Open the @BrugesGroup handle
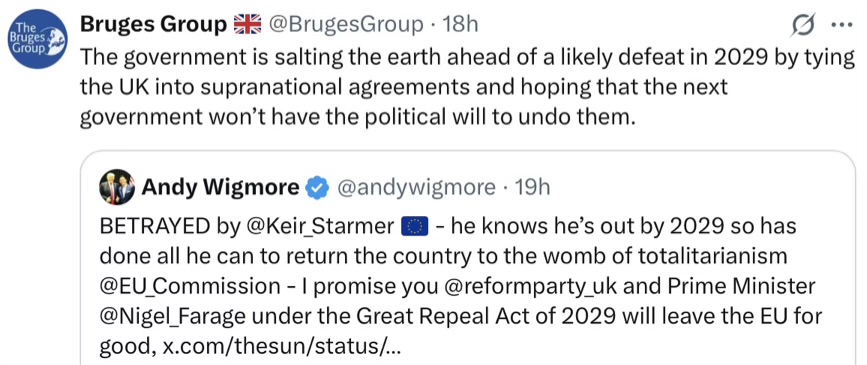This screenshot has width=867, height=365. 346,24
